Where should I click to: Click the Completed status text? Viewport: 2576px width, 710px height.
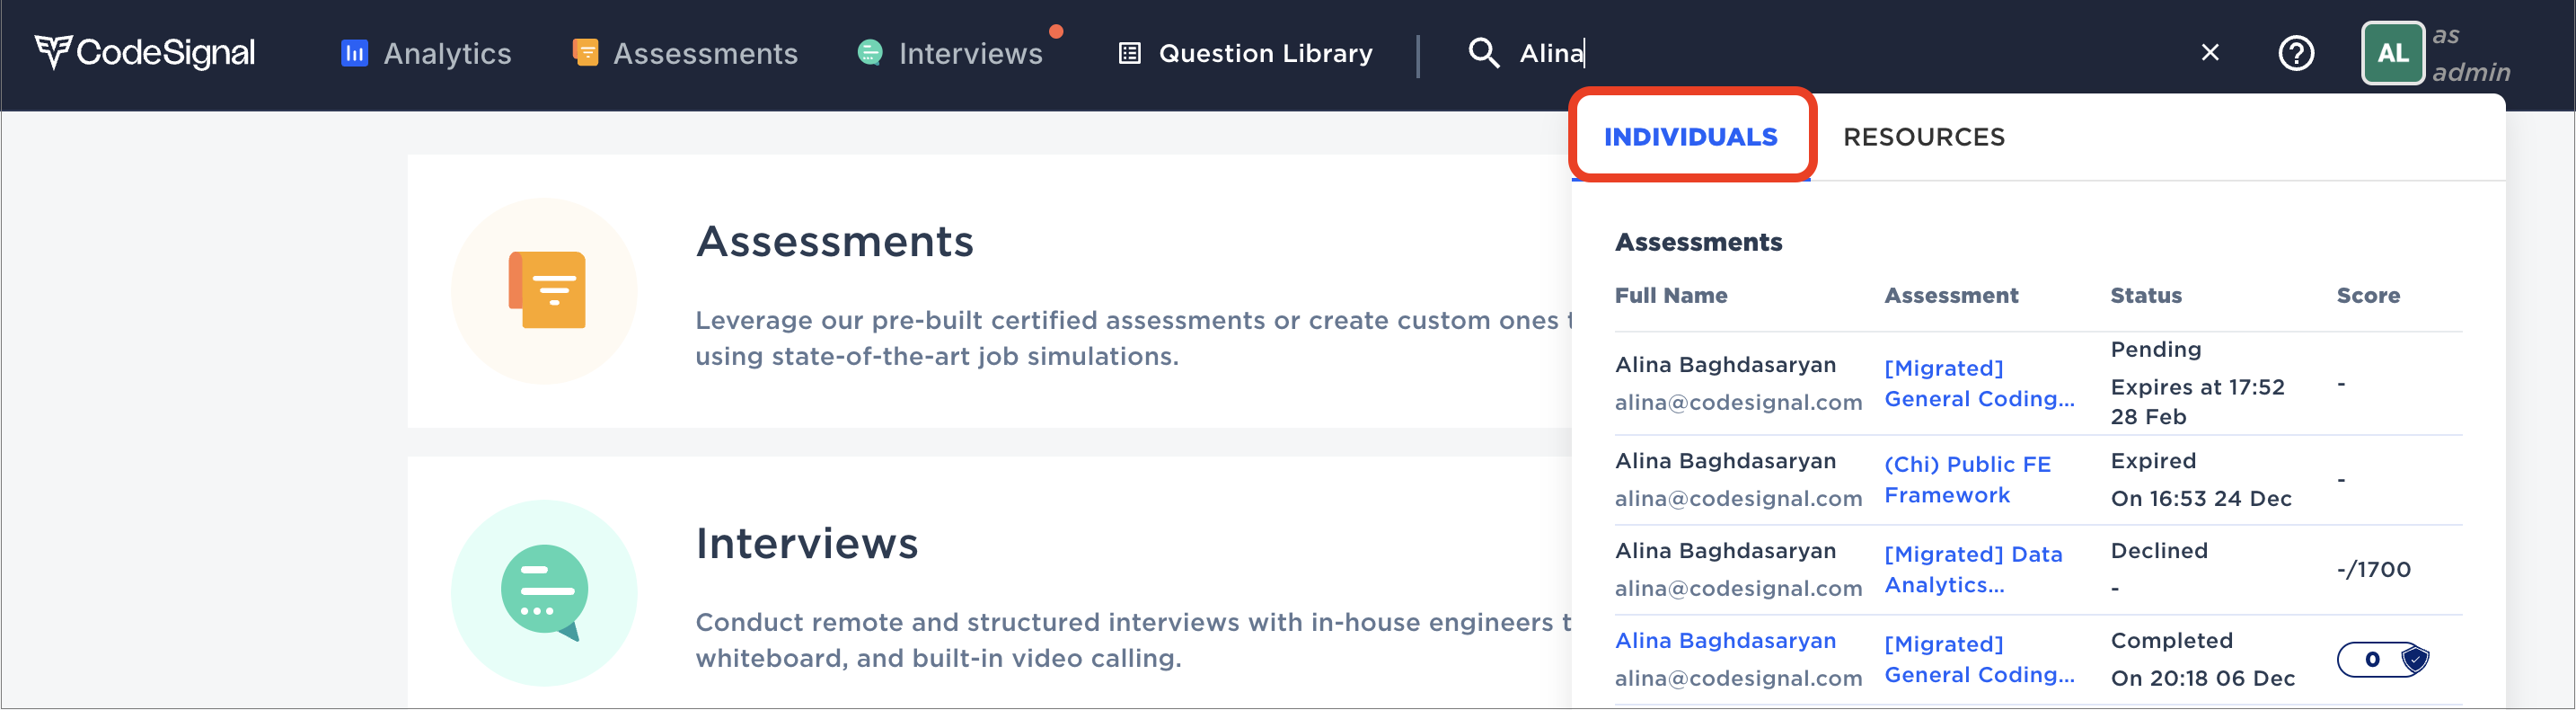(x=2171, y=640)
